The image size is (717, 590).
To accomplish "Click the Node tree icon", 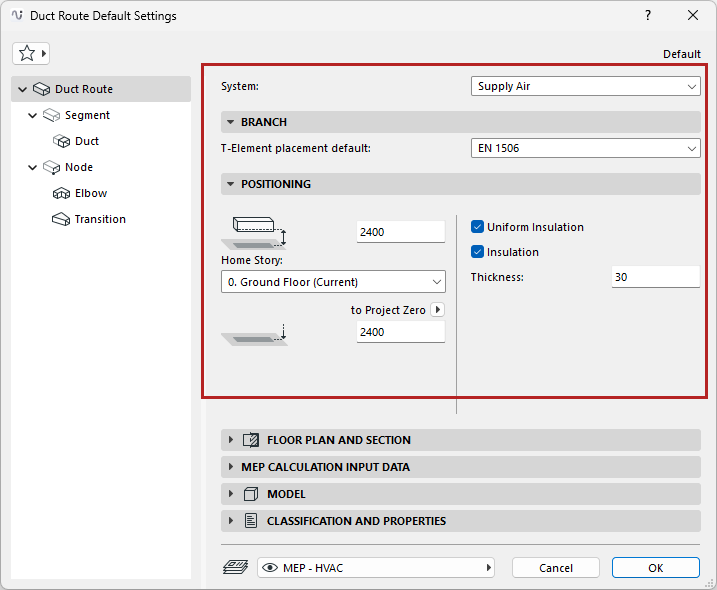I will (x=52, y=167).
